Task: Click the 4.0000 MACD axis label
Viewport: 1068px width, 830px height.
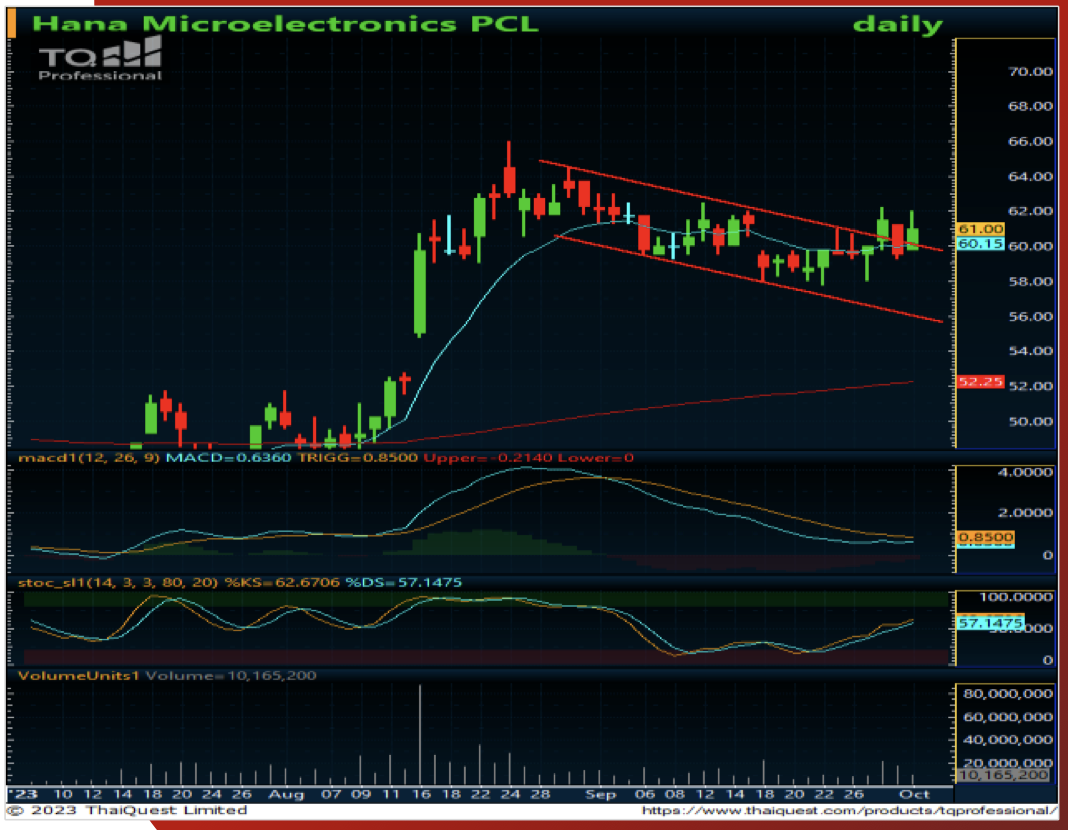Action: coord(1025,472)
